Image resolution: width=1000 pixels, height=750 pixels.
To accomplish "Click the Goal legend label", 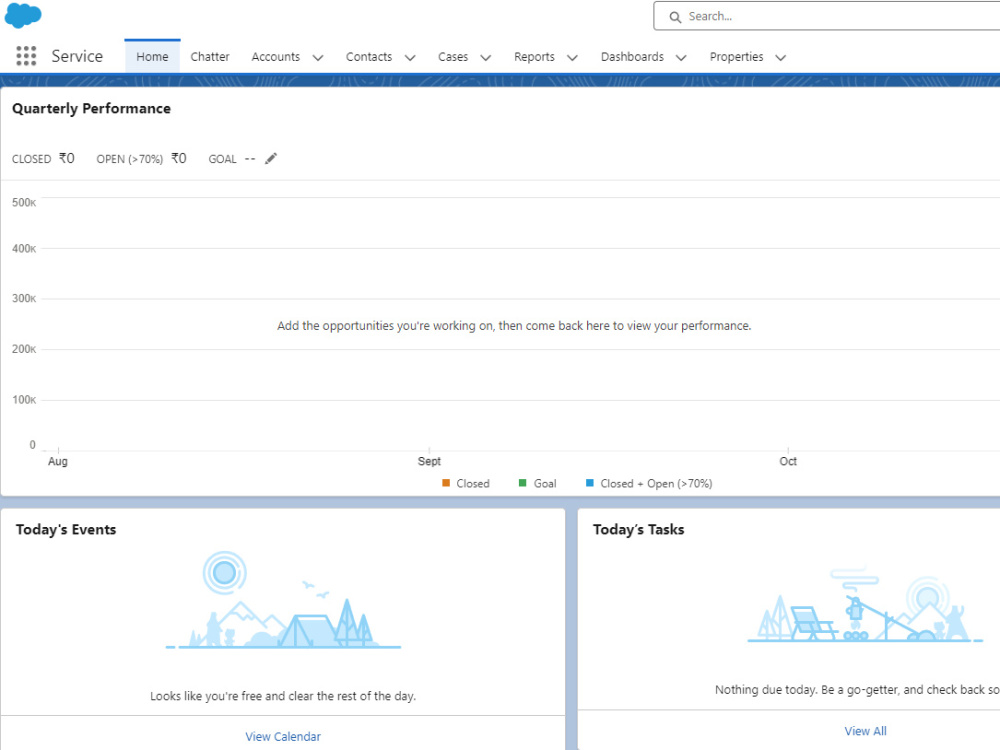I will 545,483.
